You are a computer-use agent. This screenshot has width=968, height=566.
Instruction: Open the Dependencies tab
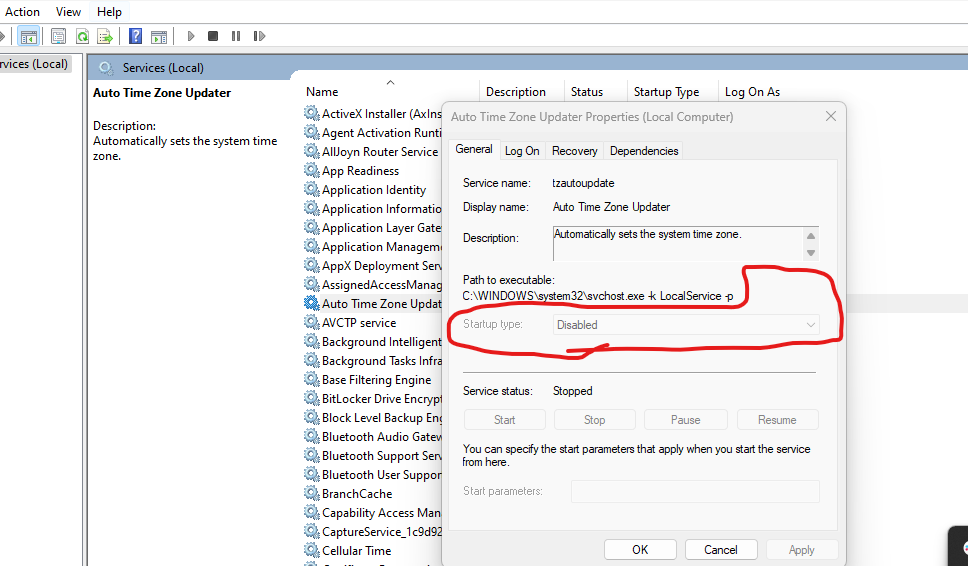pos(644,151)
